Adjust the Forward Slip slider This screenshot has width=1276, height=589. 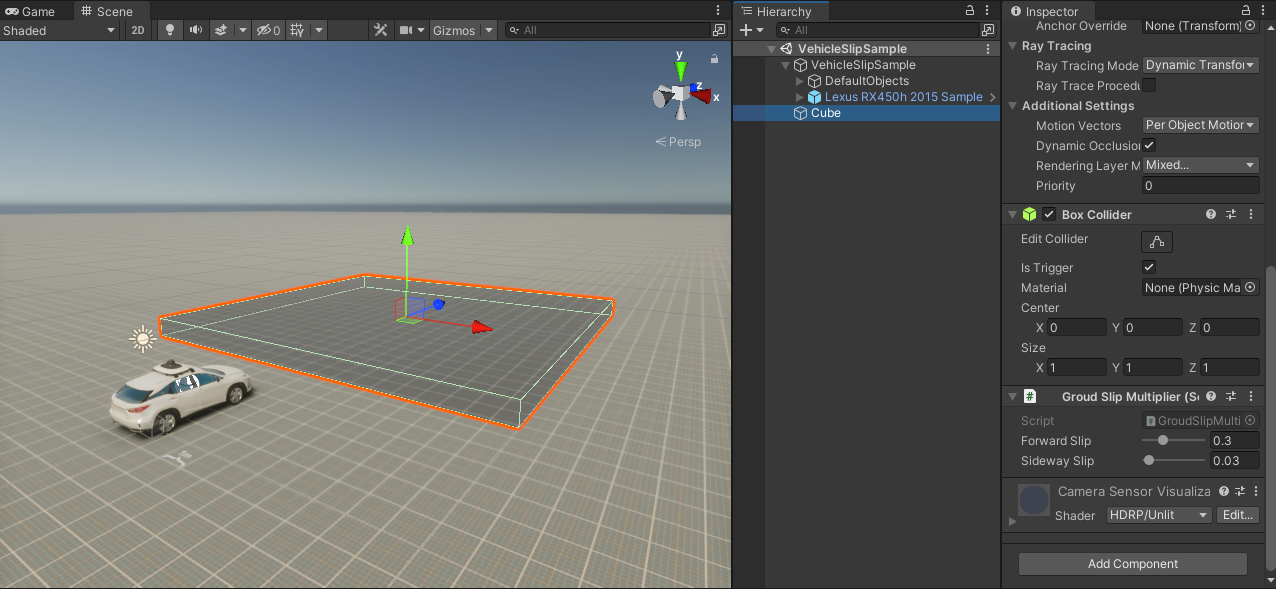point(1162,440)
